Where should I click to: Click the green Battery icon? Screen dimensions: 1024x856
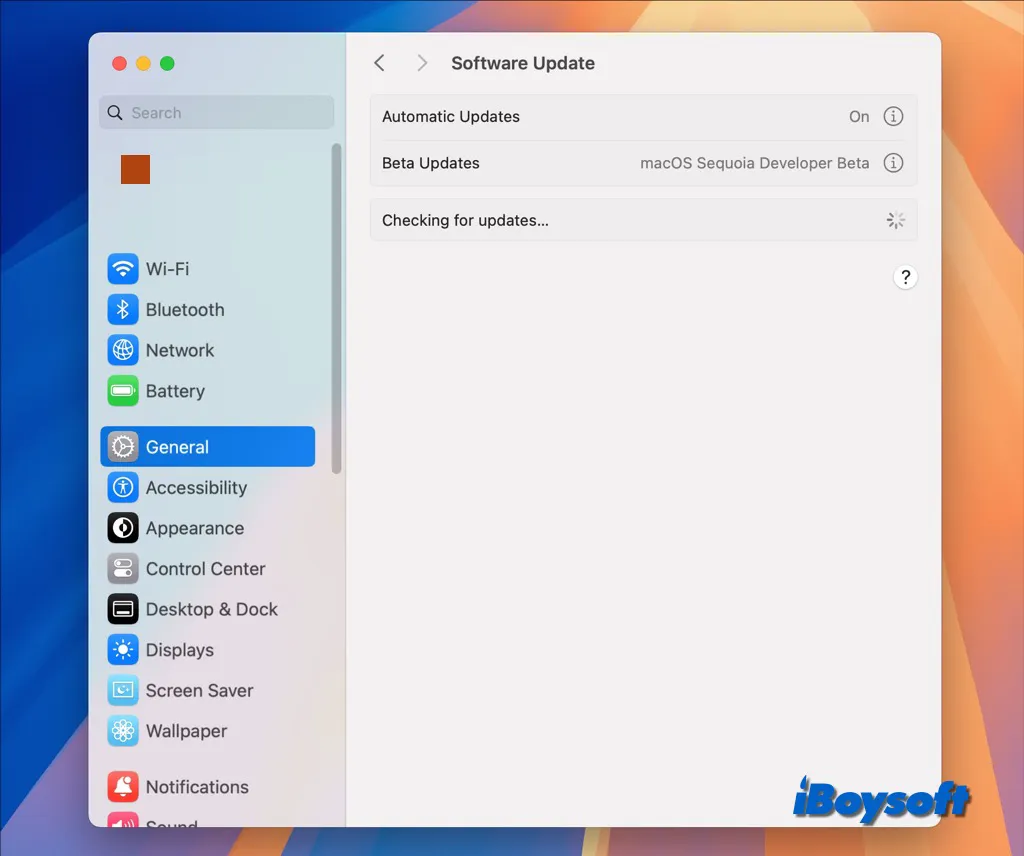123,390
